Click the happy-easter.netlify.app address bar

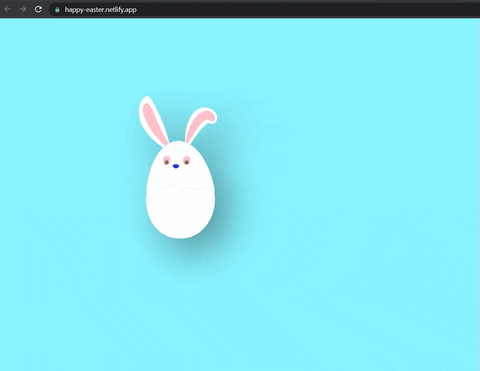[x=265, y=10]
